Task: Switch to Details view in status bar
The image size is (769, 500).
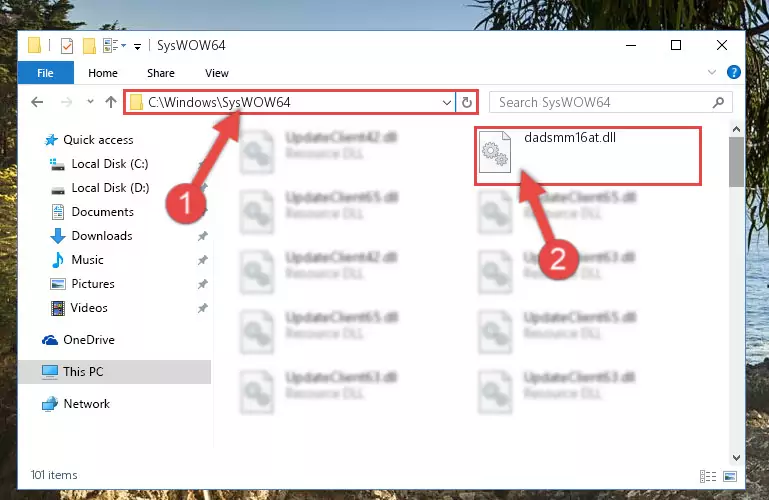Action: tap(708, 476)
